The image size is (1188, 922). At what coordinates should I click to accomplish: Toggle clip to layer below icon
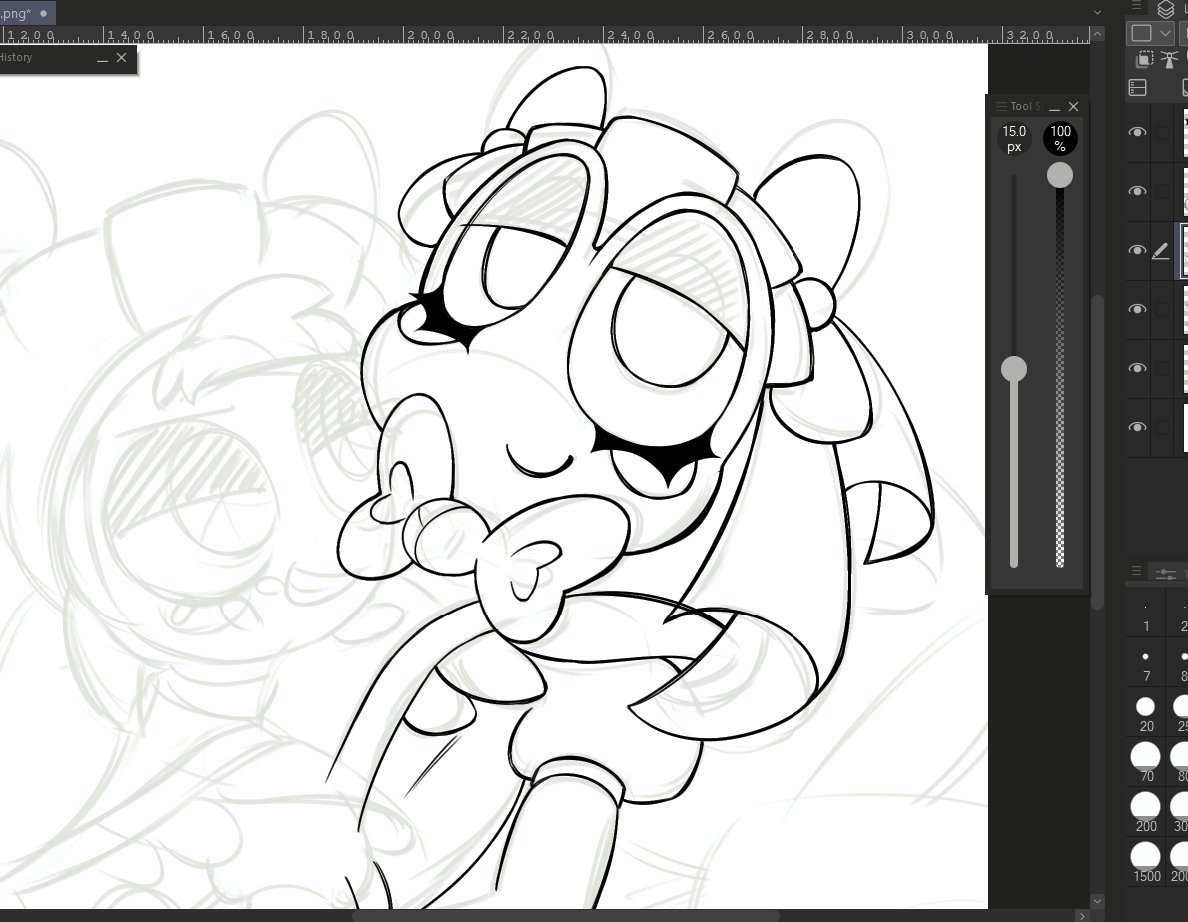point(1145,59)
